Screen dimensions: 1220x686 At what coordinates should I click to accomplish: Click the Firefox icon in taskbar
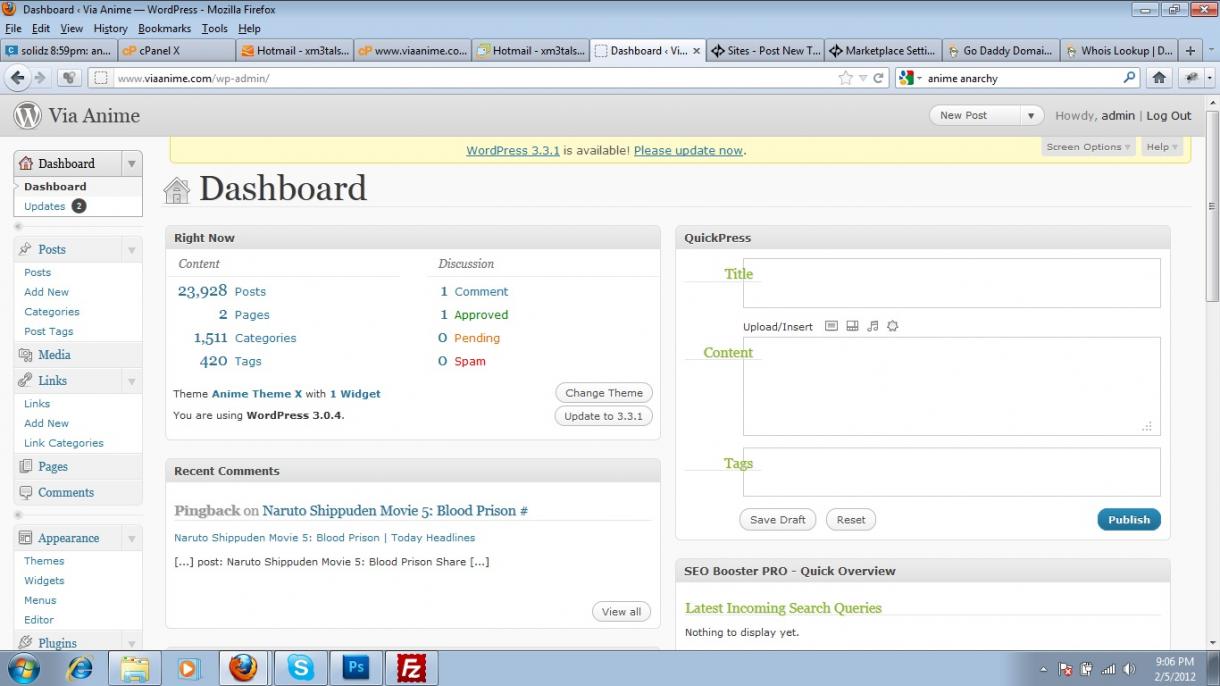[243, 668]
